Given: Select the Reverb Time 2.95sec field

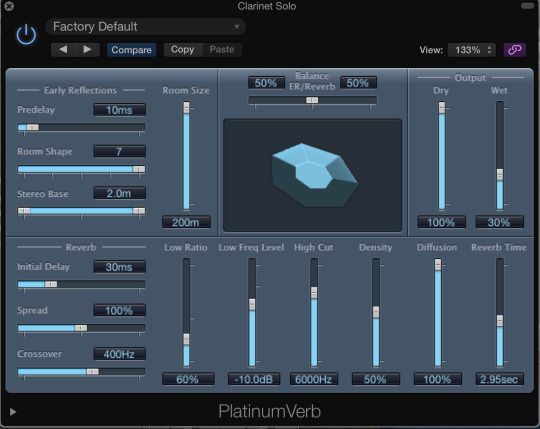Looking at the screenshot, I should click(499, 379).
